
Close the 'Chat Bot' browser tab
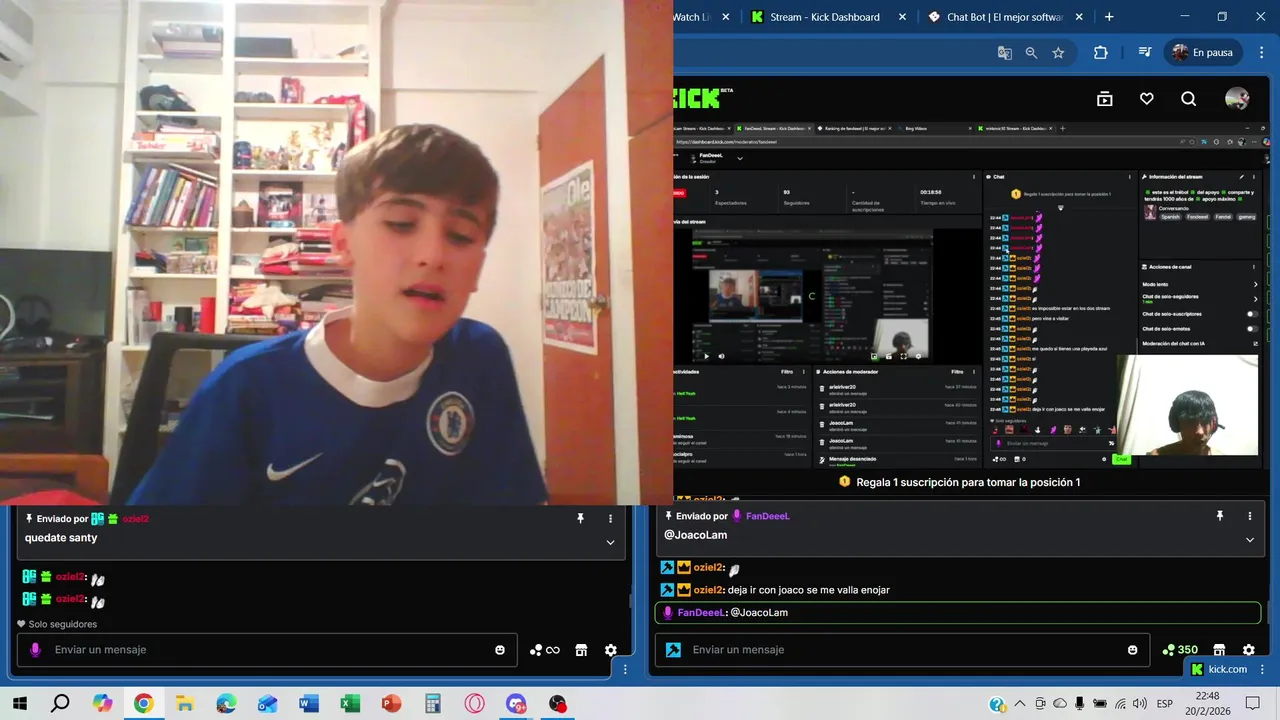point(1081,17)
